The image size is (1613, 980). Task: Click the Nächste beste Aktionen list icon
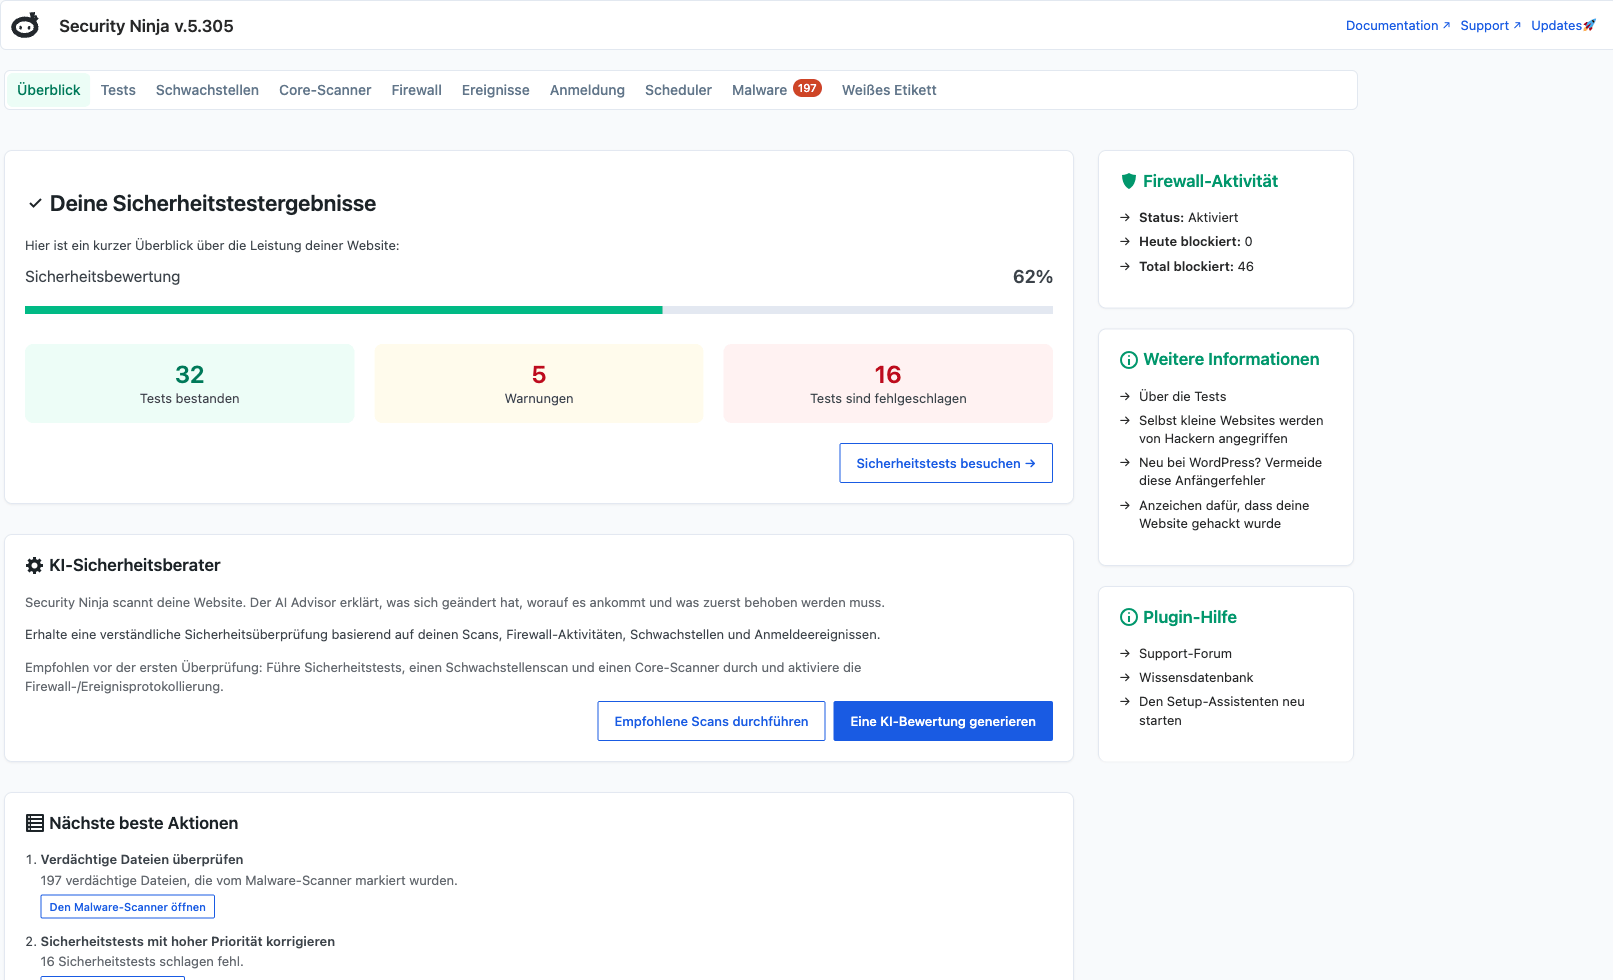pyautogui.click(x=34, y=823)
